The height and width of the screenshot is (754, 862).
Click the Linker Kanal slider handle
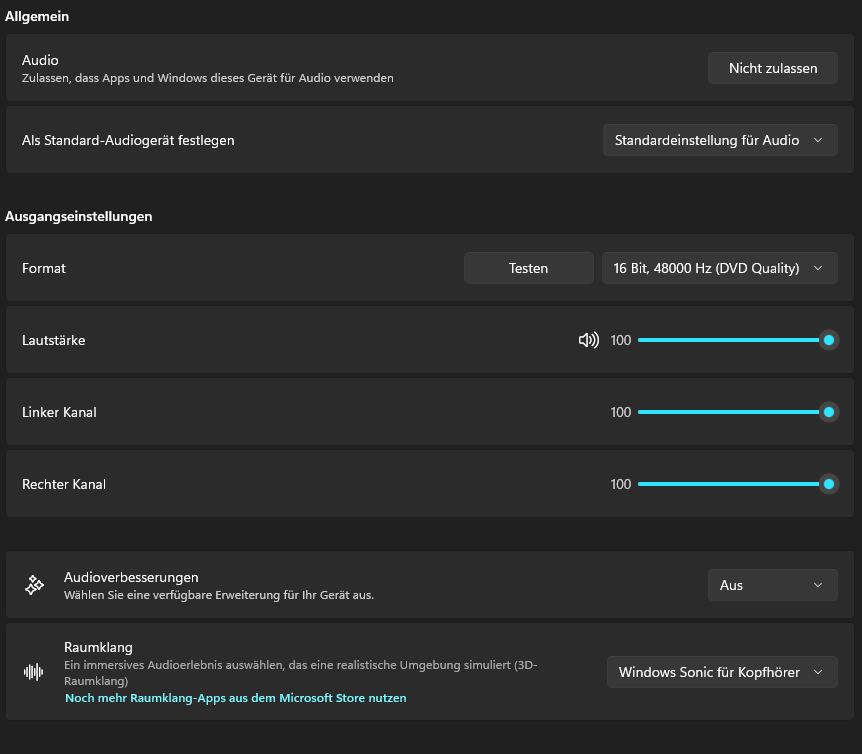point(829,412)
